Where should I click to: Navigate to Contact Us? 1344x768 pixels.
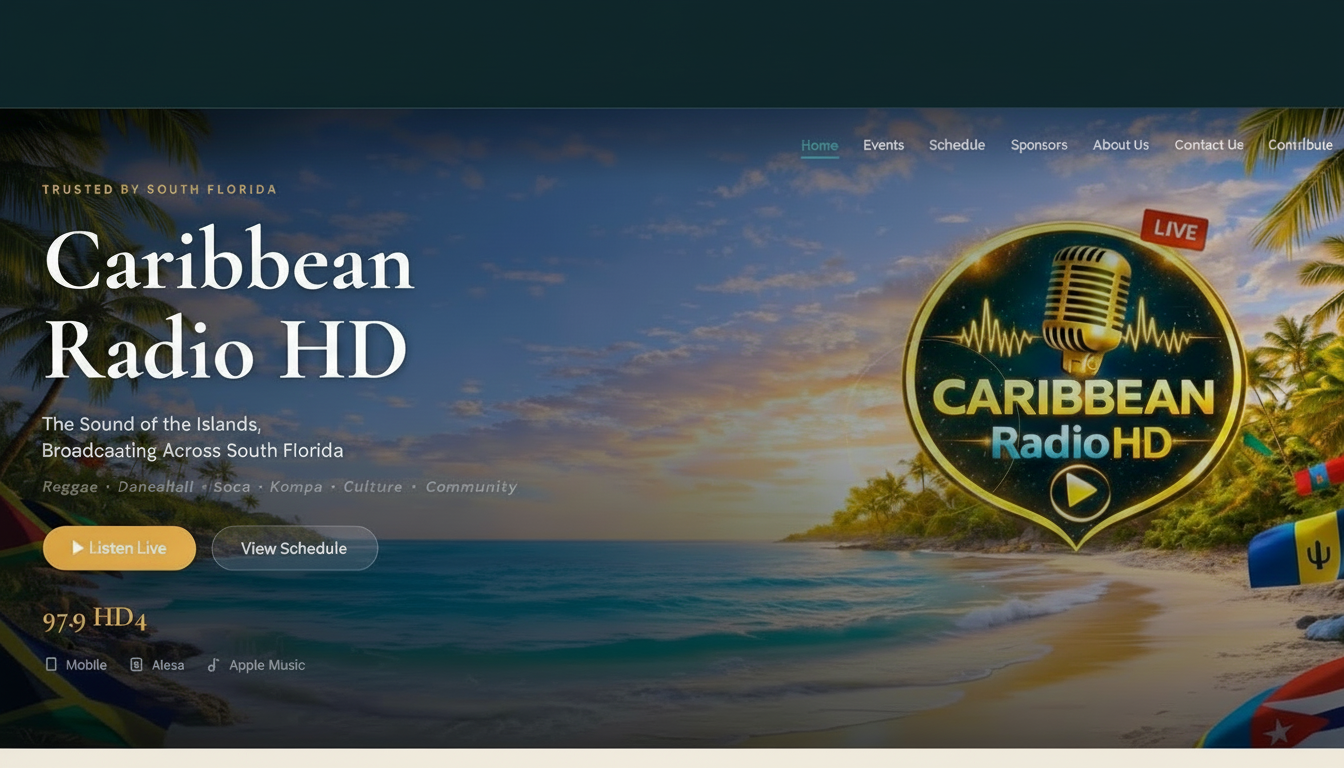pyautogui.click(x=1209, y=144)
